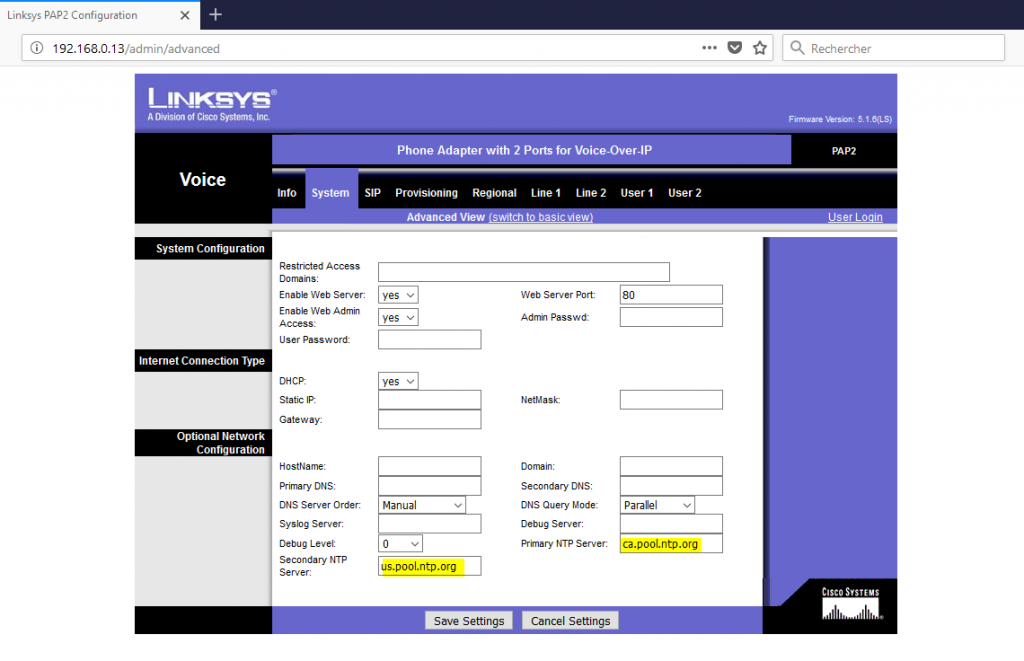This screenshot has height=661, width=1024.
Task: Click the site info icon in the address bar
Action: click(37, 47)
